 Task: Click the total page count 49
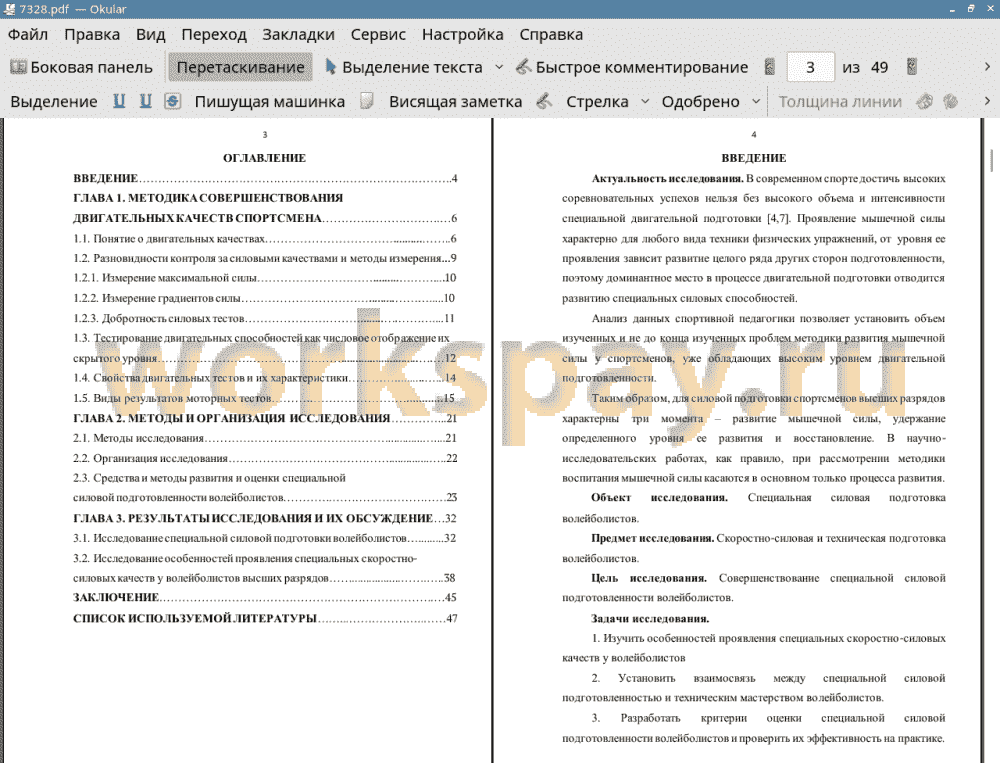pos(879,67)
